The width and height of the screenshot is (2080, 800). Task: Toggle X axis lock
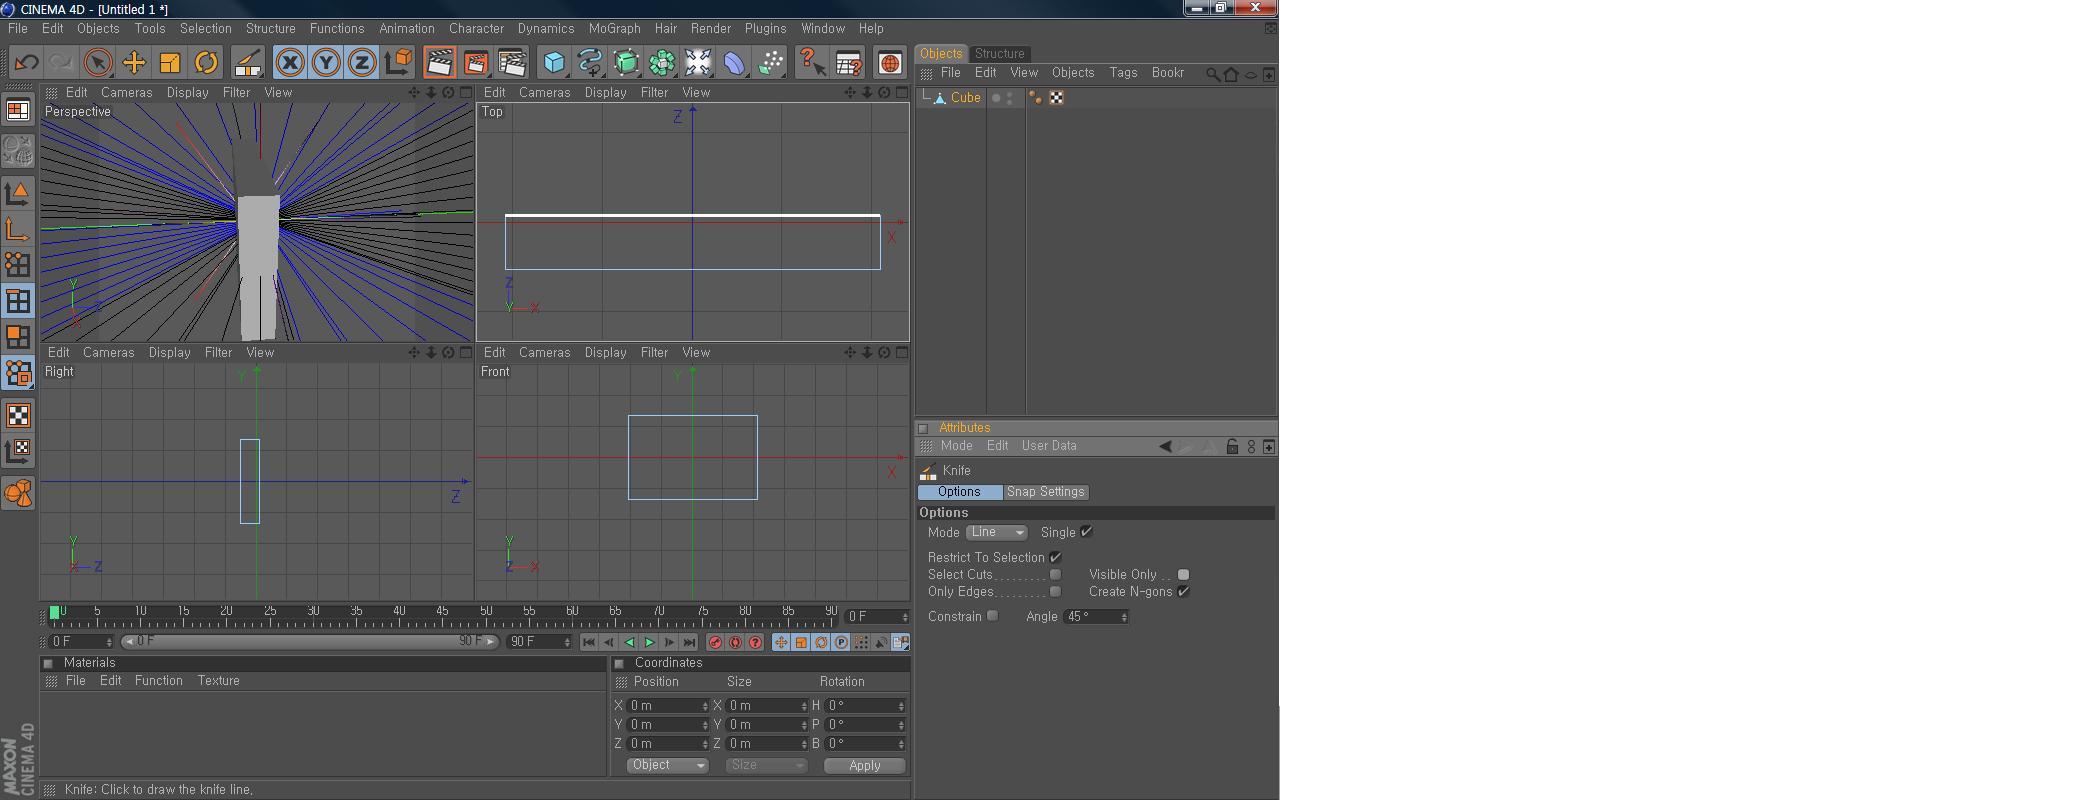[x=290, y=62]
